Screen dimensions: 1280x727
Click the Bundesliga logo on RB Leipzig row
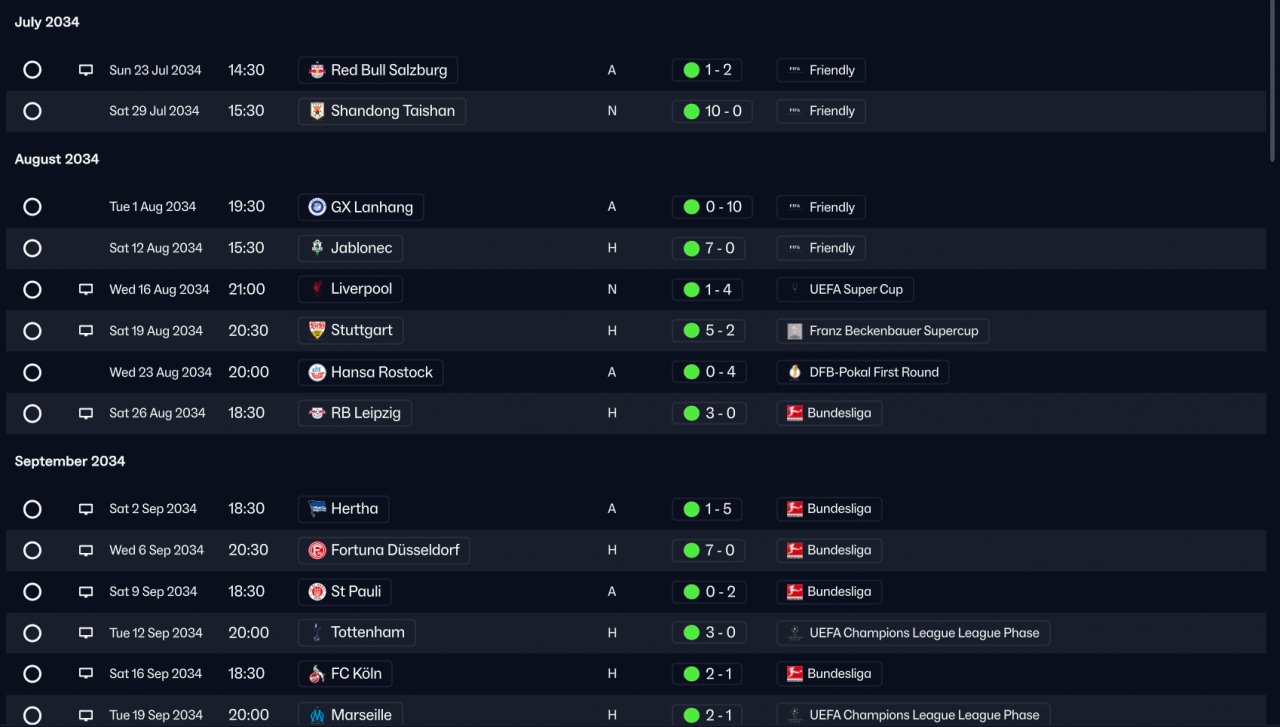point(795,413)
